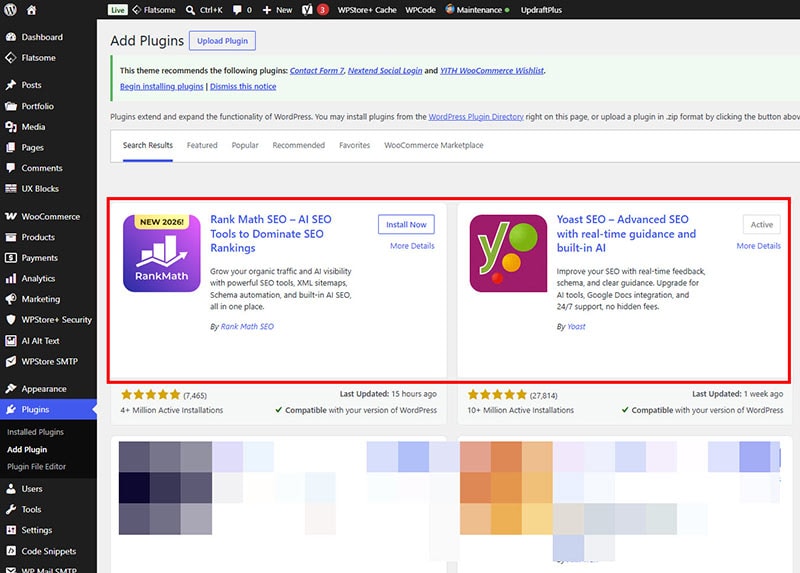Open the WPCode admin bar item

coord(420,10)
